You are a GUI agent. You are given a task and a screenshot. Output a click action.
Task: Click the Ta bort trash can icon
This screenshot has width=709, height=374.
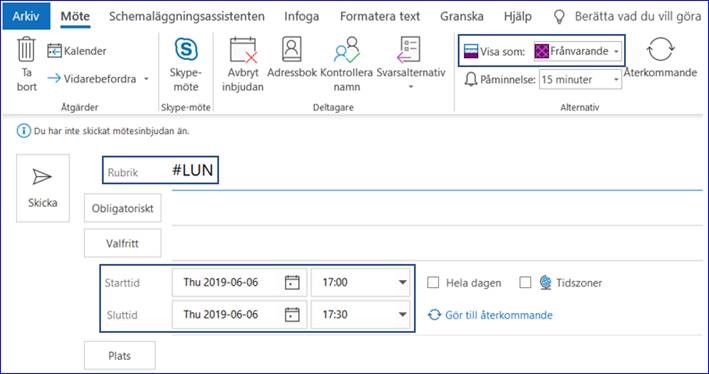(x=26, y=49)
